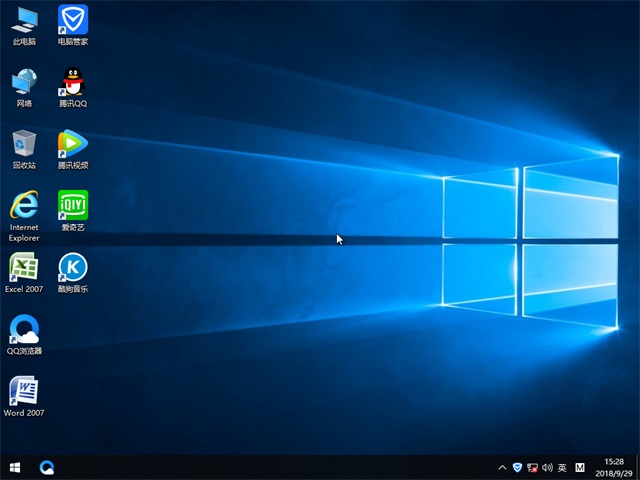Open the 腾讯QQ penguin shortcut

coord(72,82)
